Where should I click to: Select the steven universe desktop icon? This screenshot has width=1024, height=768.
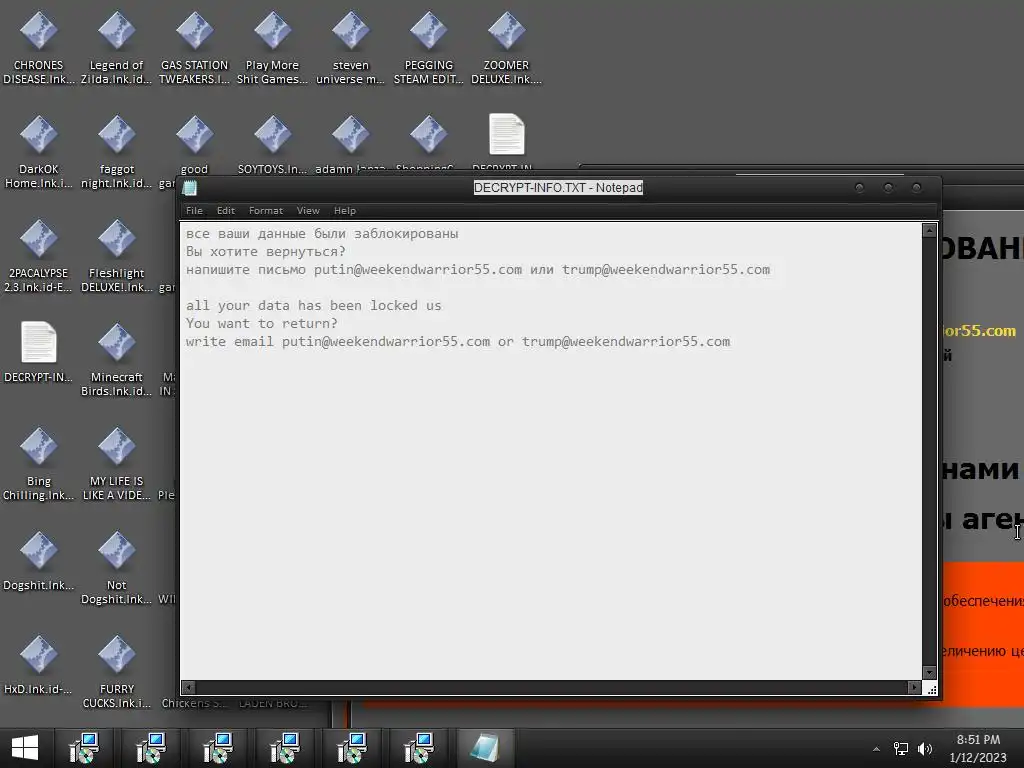(x=351, y=49)
